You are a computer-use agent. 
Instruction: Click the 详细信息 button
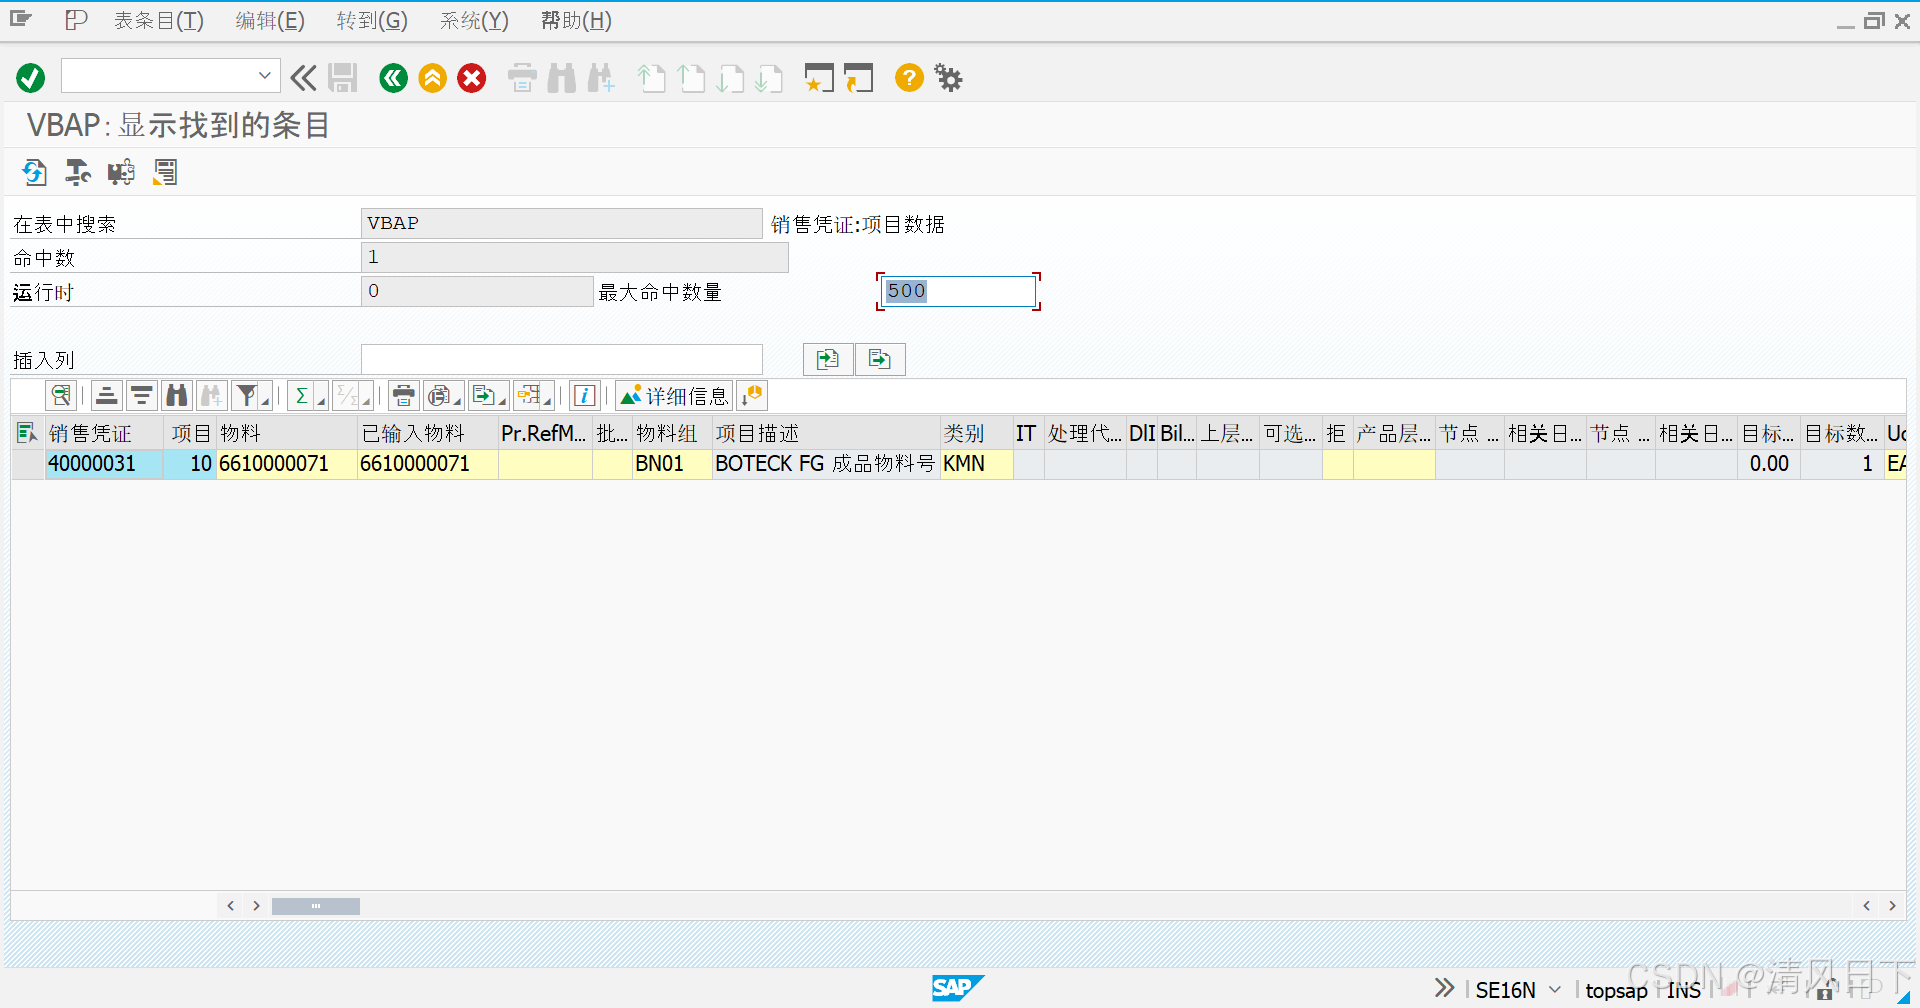click(x=675, y=395)
